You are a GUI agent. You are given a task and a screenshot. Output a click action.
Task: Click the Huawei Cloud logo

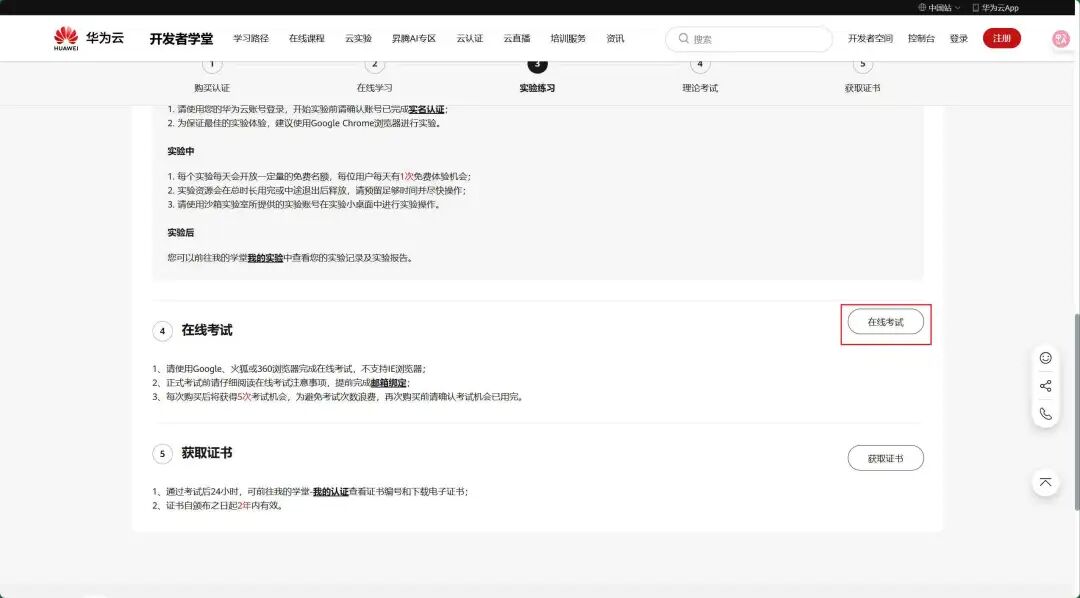tap(89, 39)
